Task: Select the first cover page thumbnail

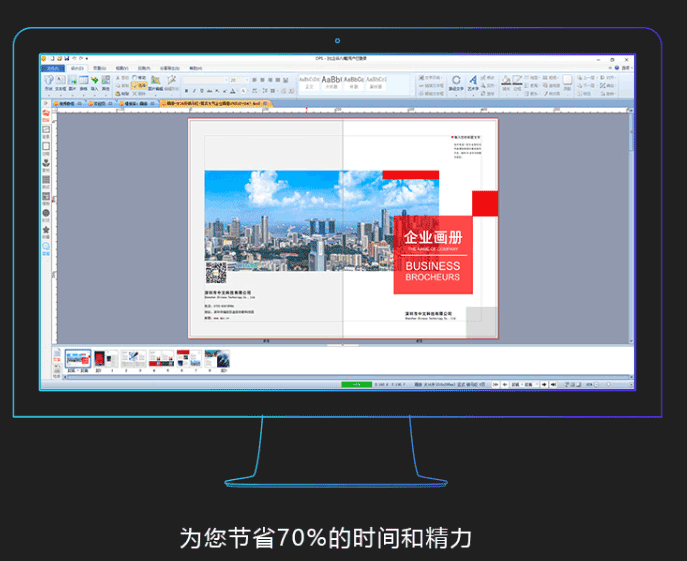Action: click(78, 359)
